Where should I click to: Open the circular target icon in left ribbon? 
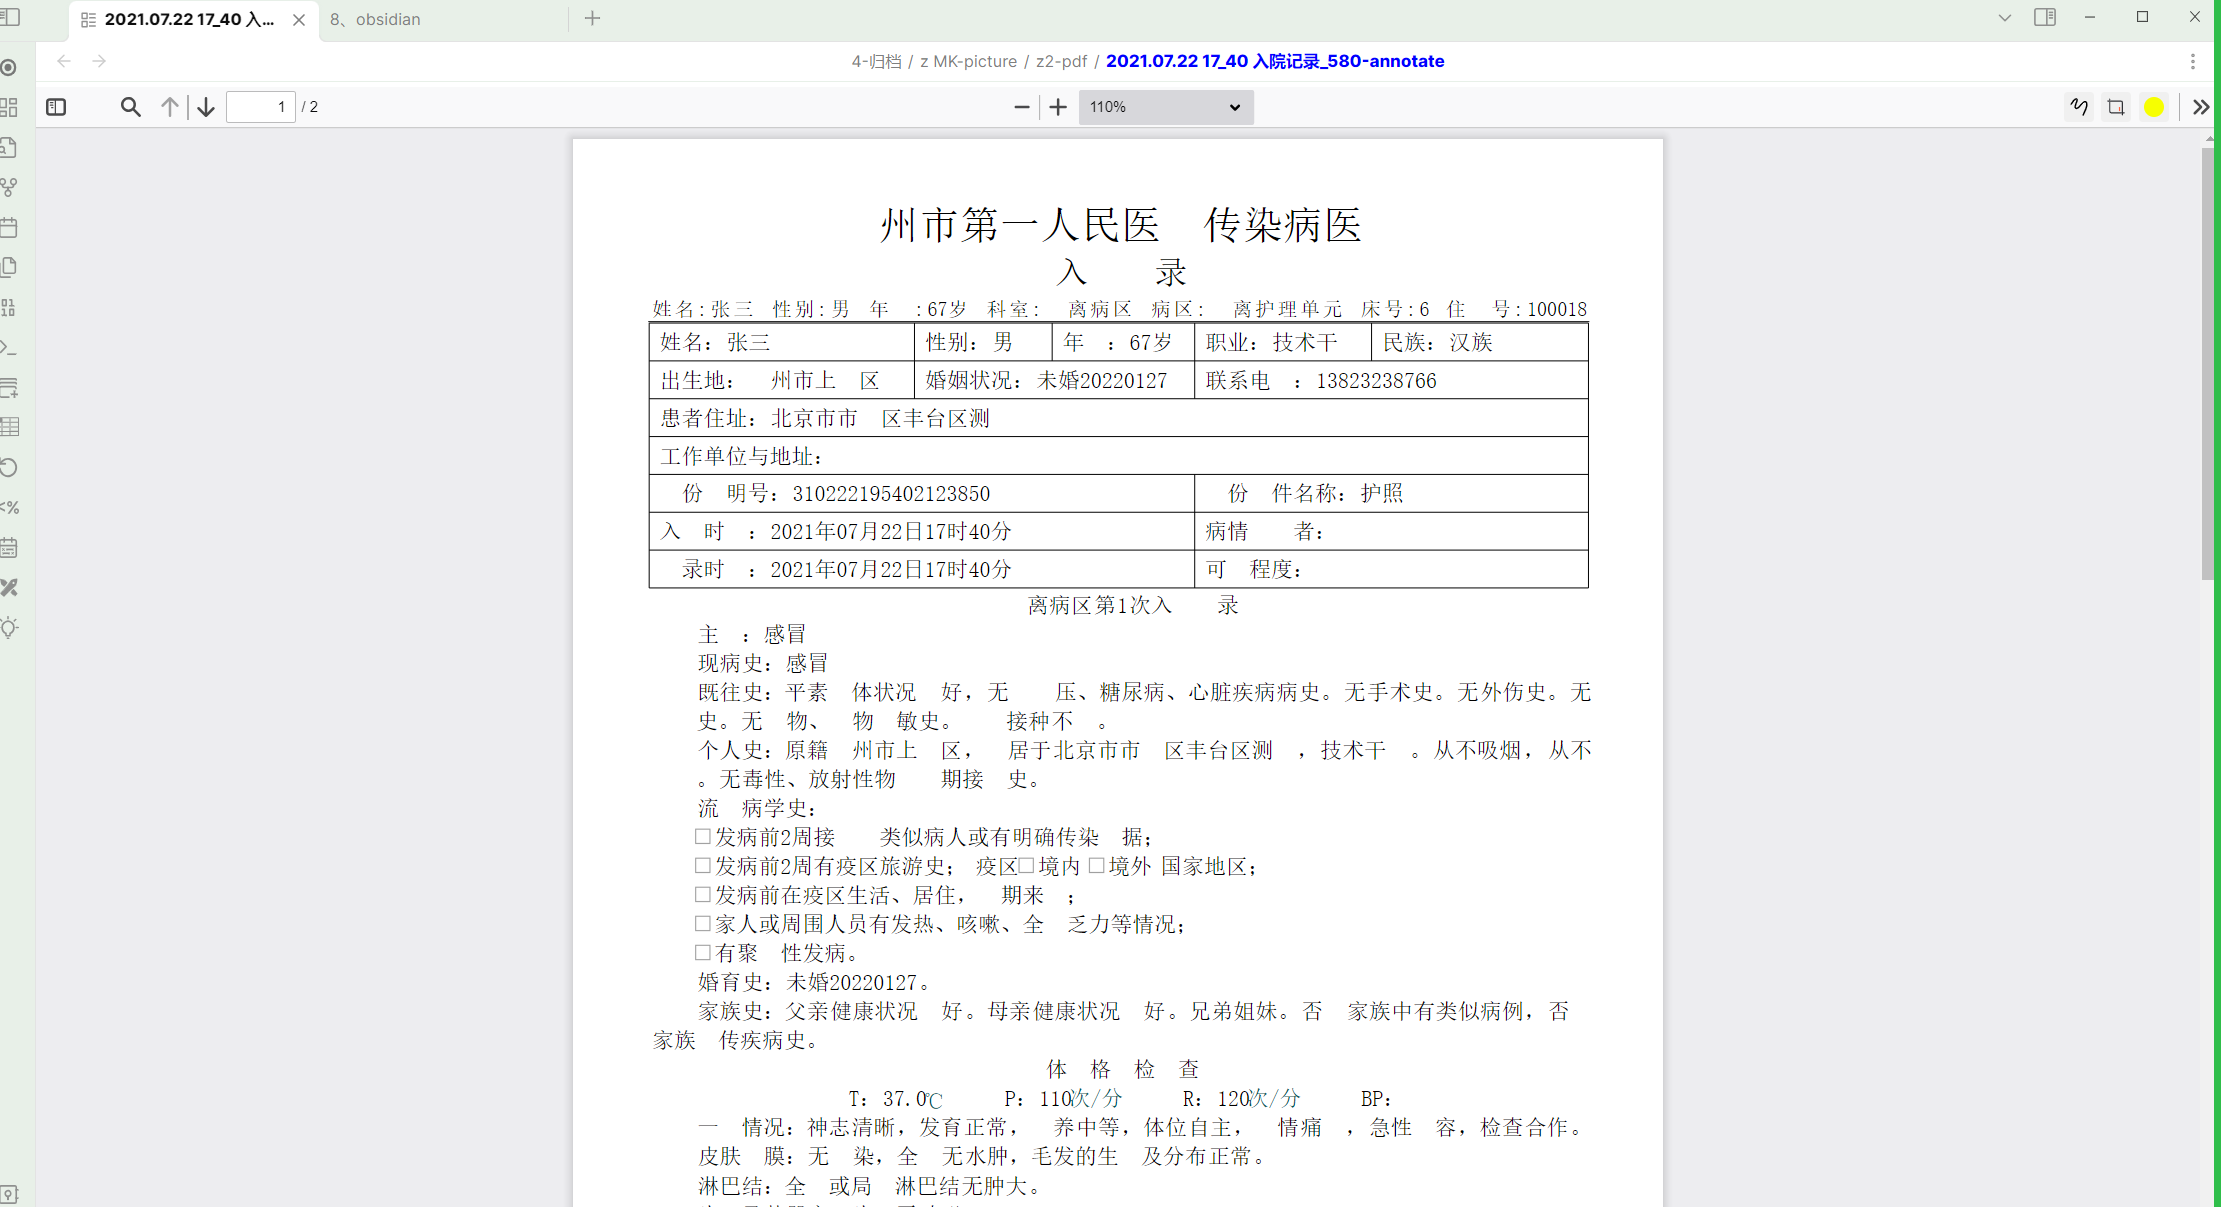point(9,68)
